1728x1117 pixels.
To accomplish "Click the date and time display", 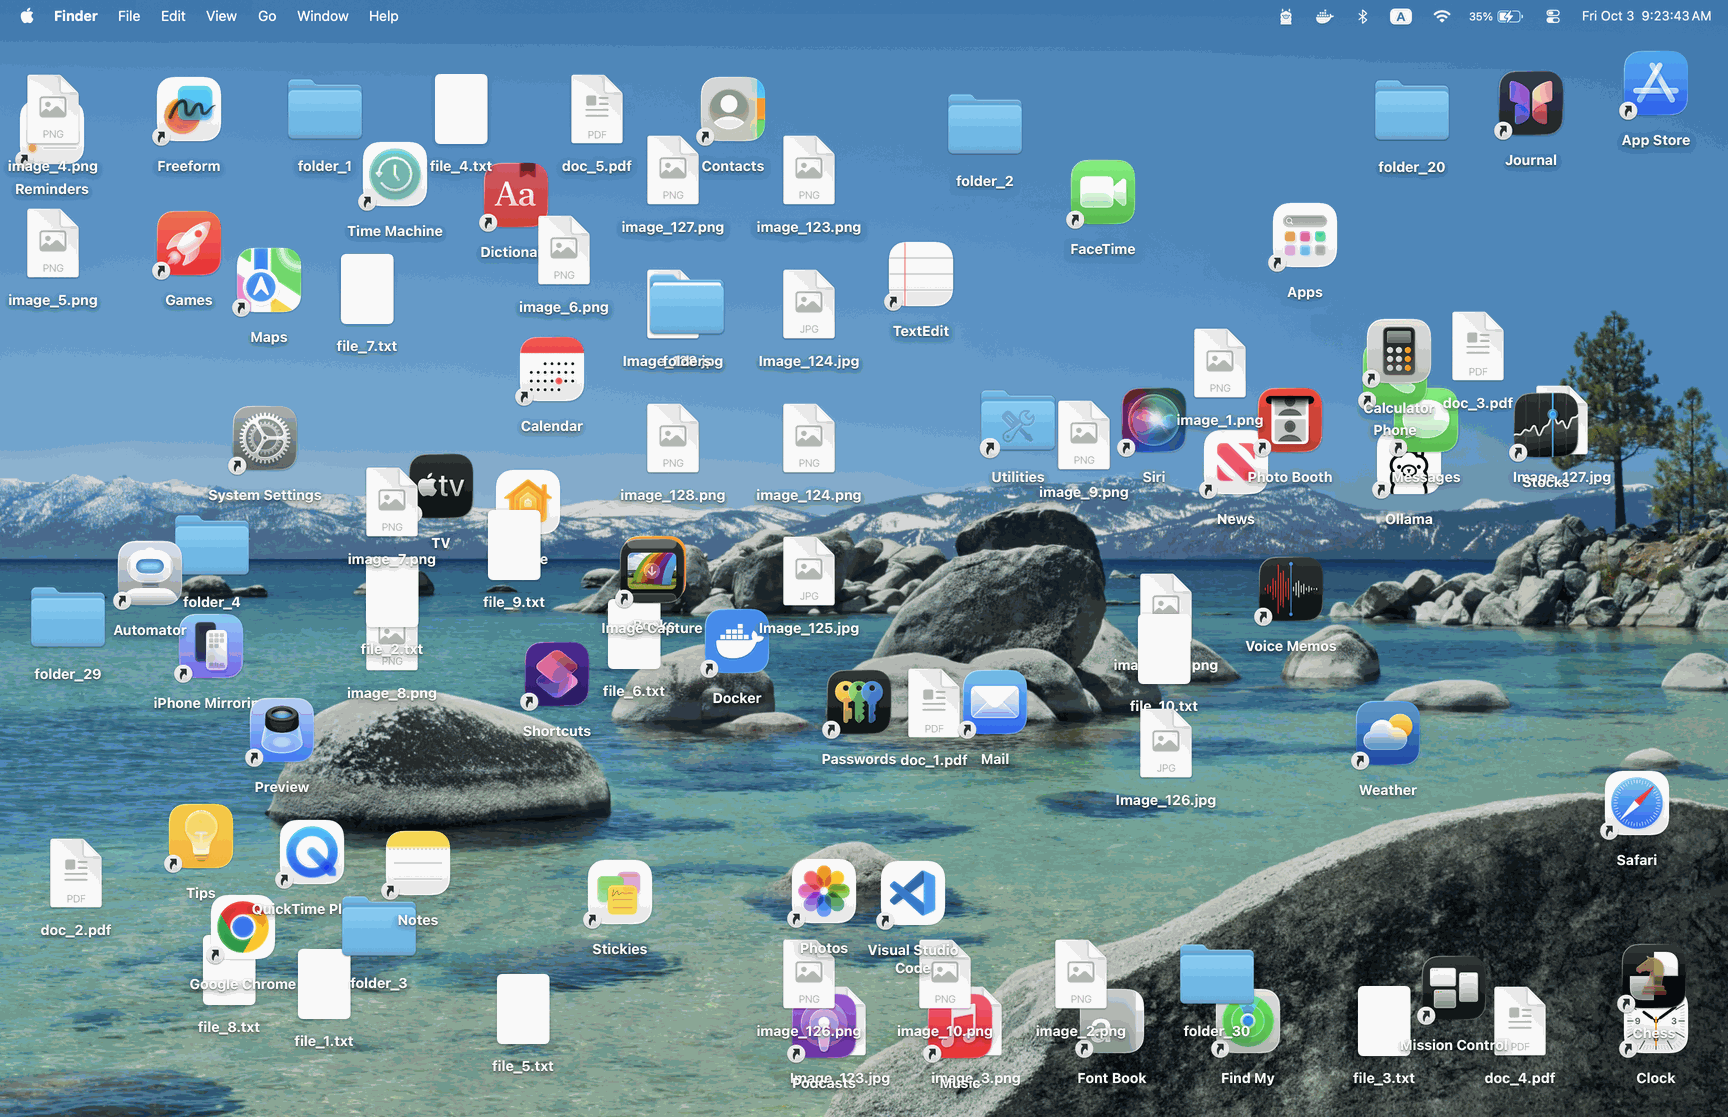I will (1646, 16).
